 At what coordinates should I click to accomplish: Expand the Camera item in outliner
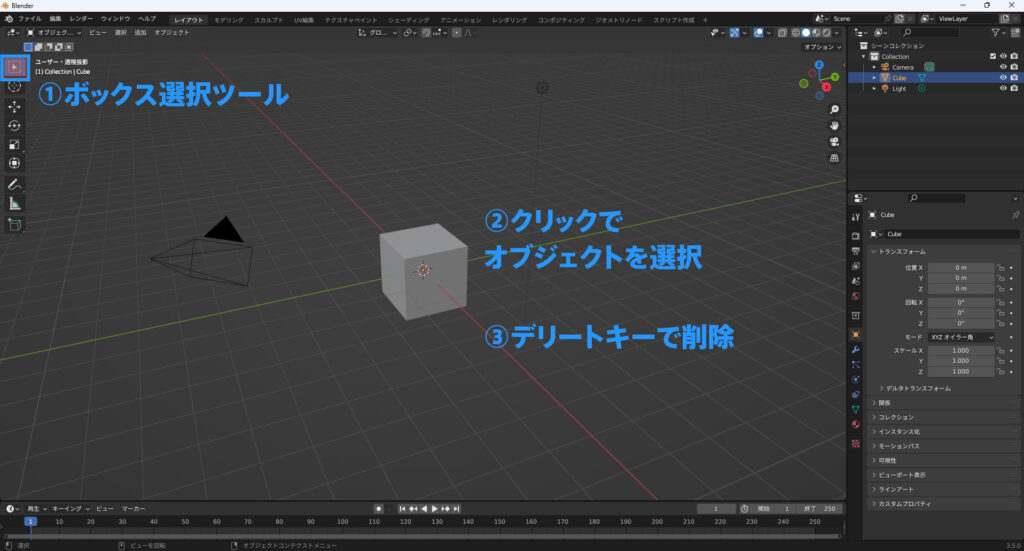pyautogui.click(x=874, y=67)
